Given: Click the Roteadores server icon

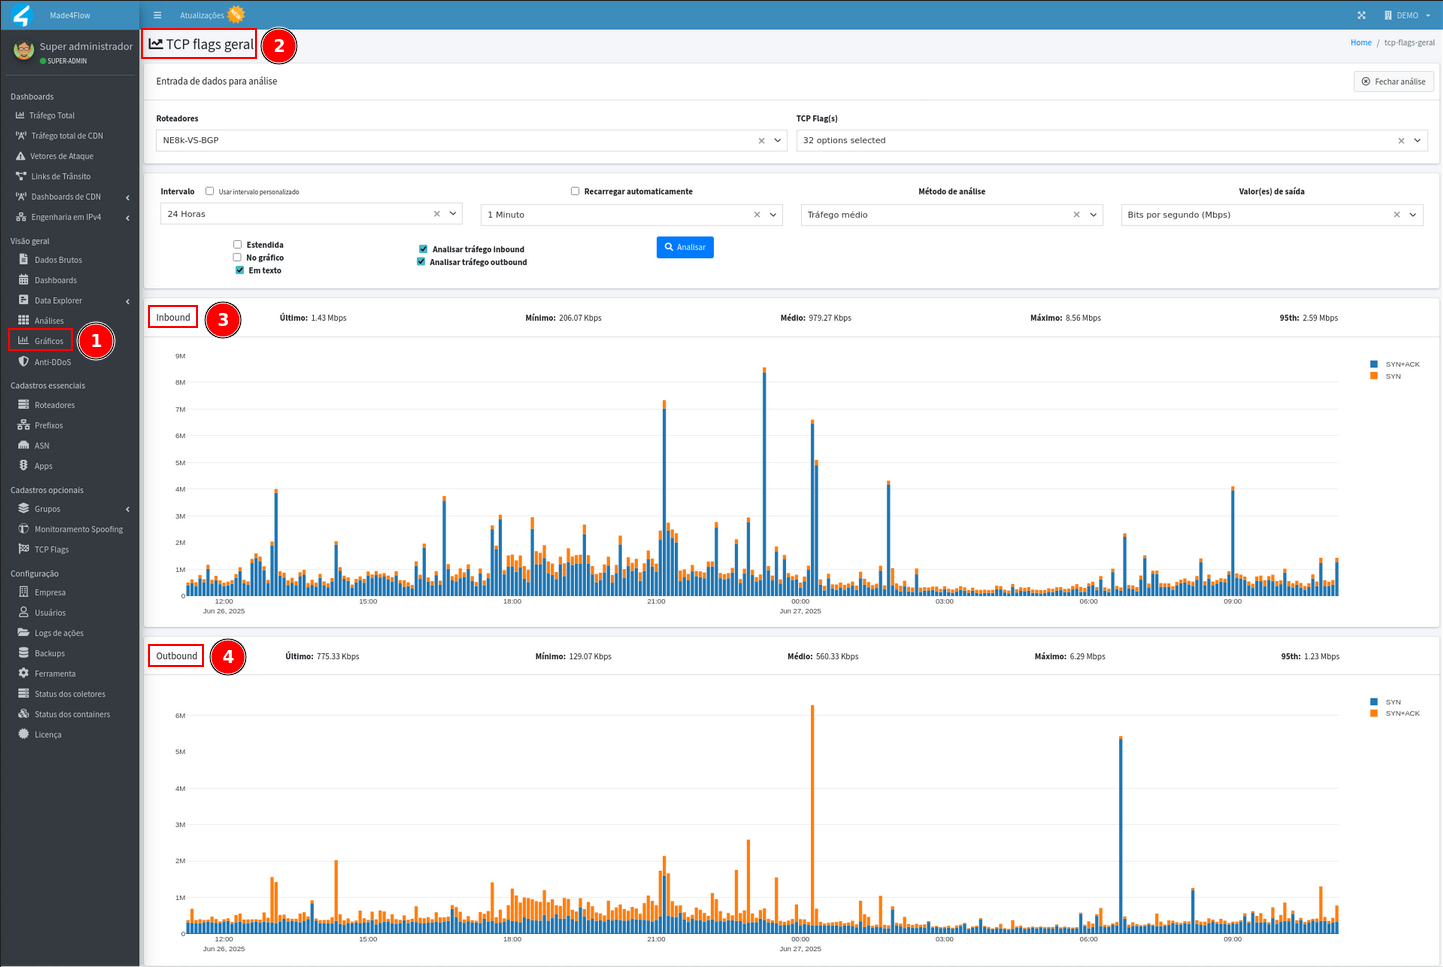Looking at the screenshot, I should [24, 405].
